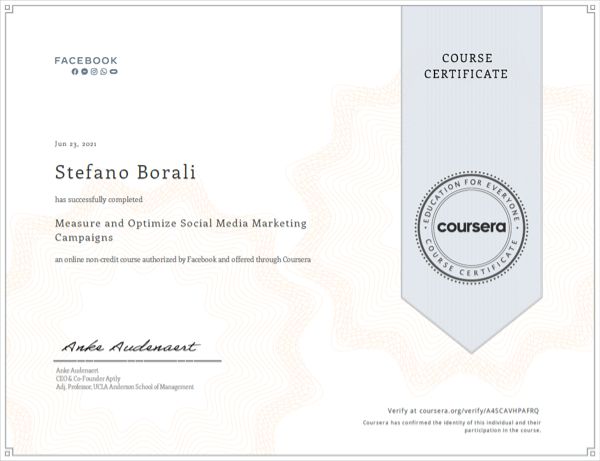The width and height of the screenshot is (600, 461).
Task: Click the WhatsApp icon under Facebook logo
Action: pyautogui.click(x=104, y=72)
